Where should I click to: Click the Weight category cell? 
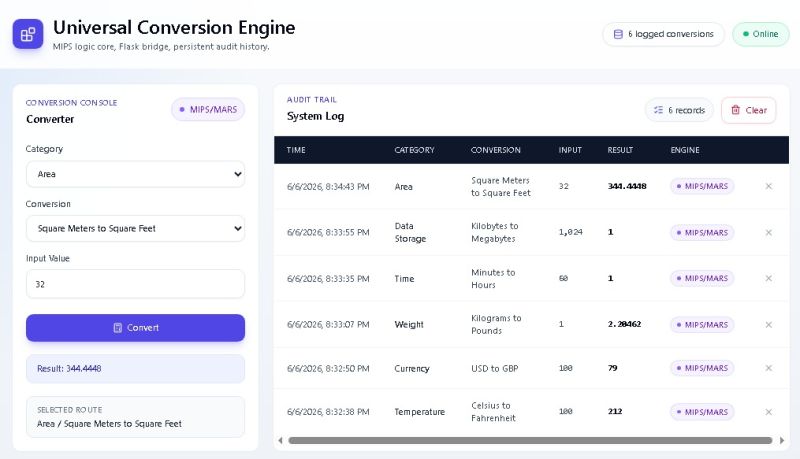coord(409,325)
